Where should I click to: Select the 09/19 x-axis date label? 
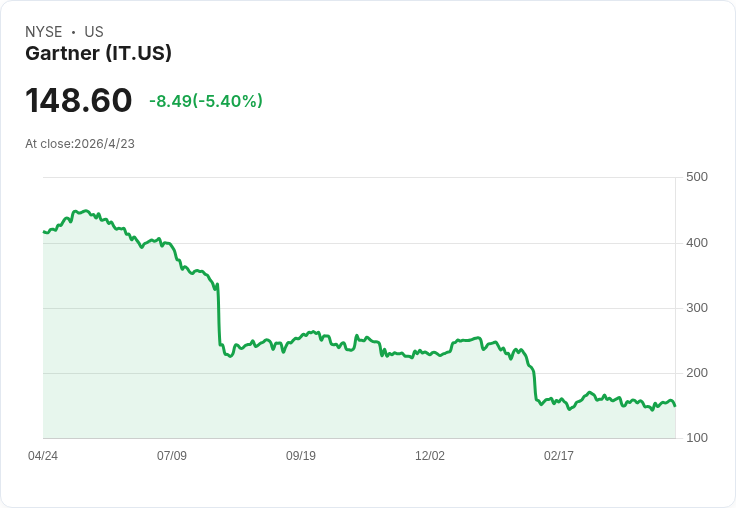coord(301,456)
